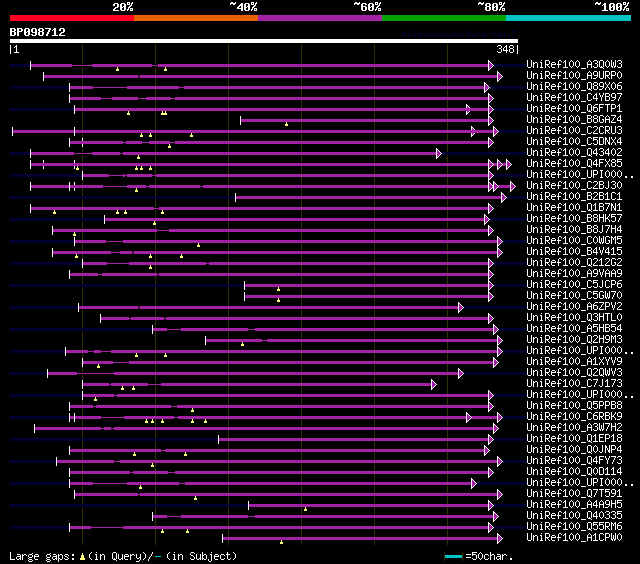The width and height of the screenshot is (640, 564).
Task: Select the UniRef100_Q40335 label
Action: click(x=574, y=516)
